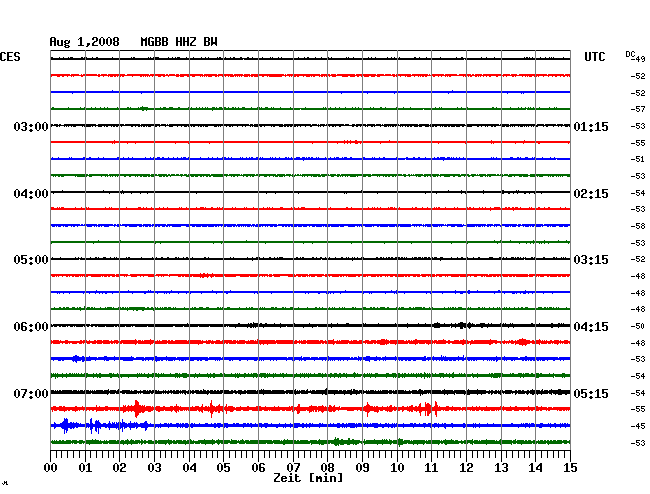The width and height of the screenshot is (650, 494).
Task: Click the DC offset value "-58"
Action: [x=638, y=226]
